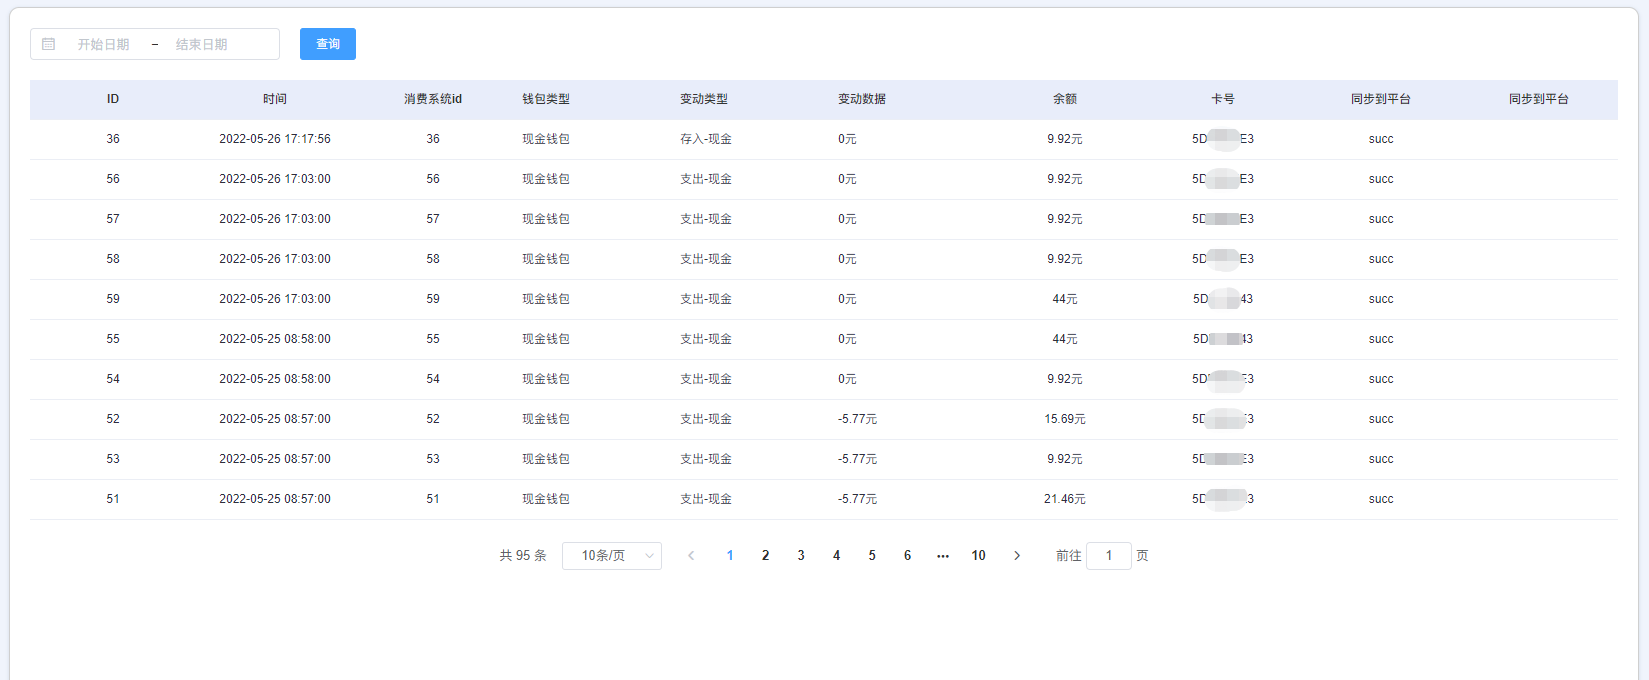Screen dimensions: 1649x680
Task: Click the 前往 page number input box
Action: [x=1109, y=556]
